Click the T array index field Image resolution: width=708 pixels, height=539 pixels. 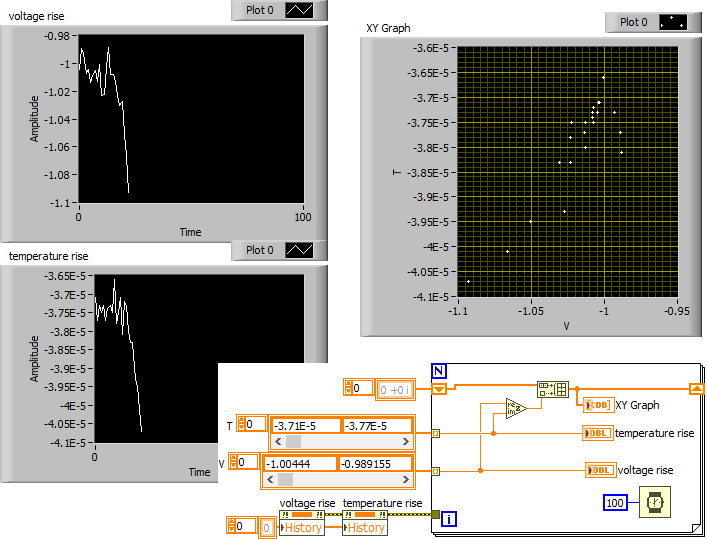click(255, 424)
